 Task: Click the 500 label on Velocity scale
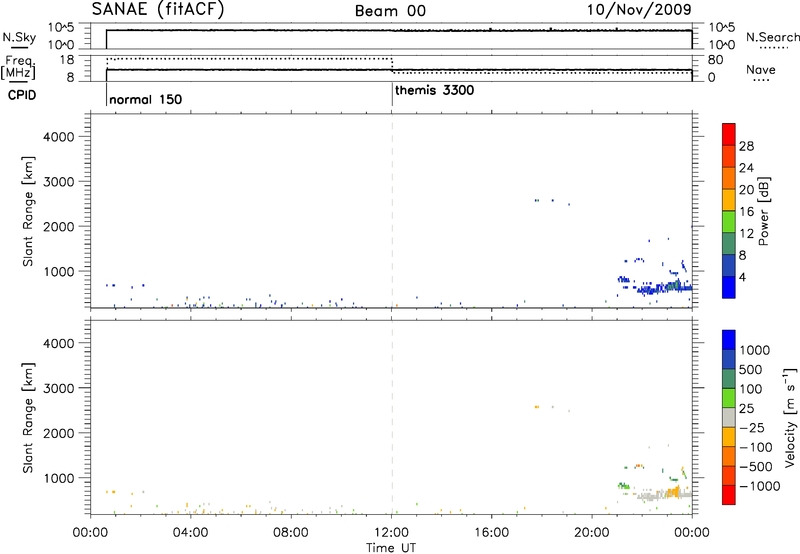[x=750, y=369]
